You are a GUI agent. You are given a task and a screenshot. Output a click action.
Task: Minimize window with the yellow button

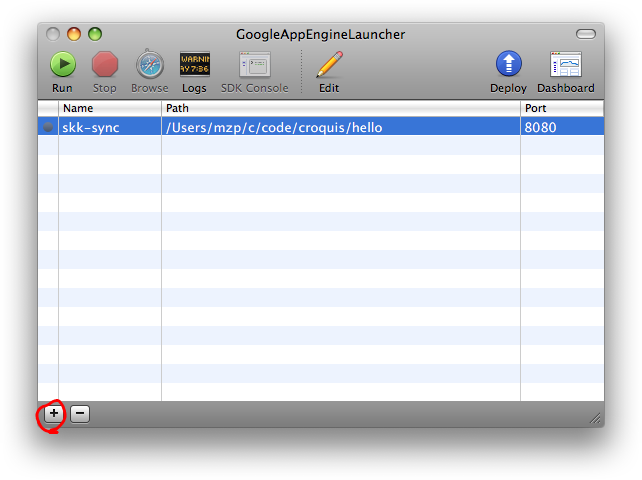pos(74,34)
